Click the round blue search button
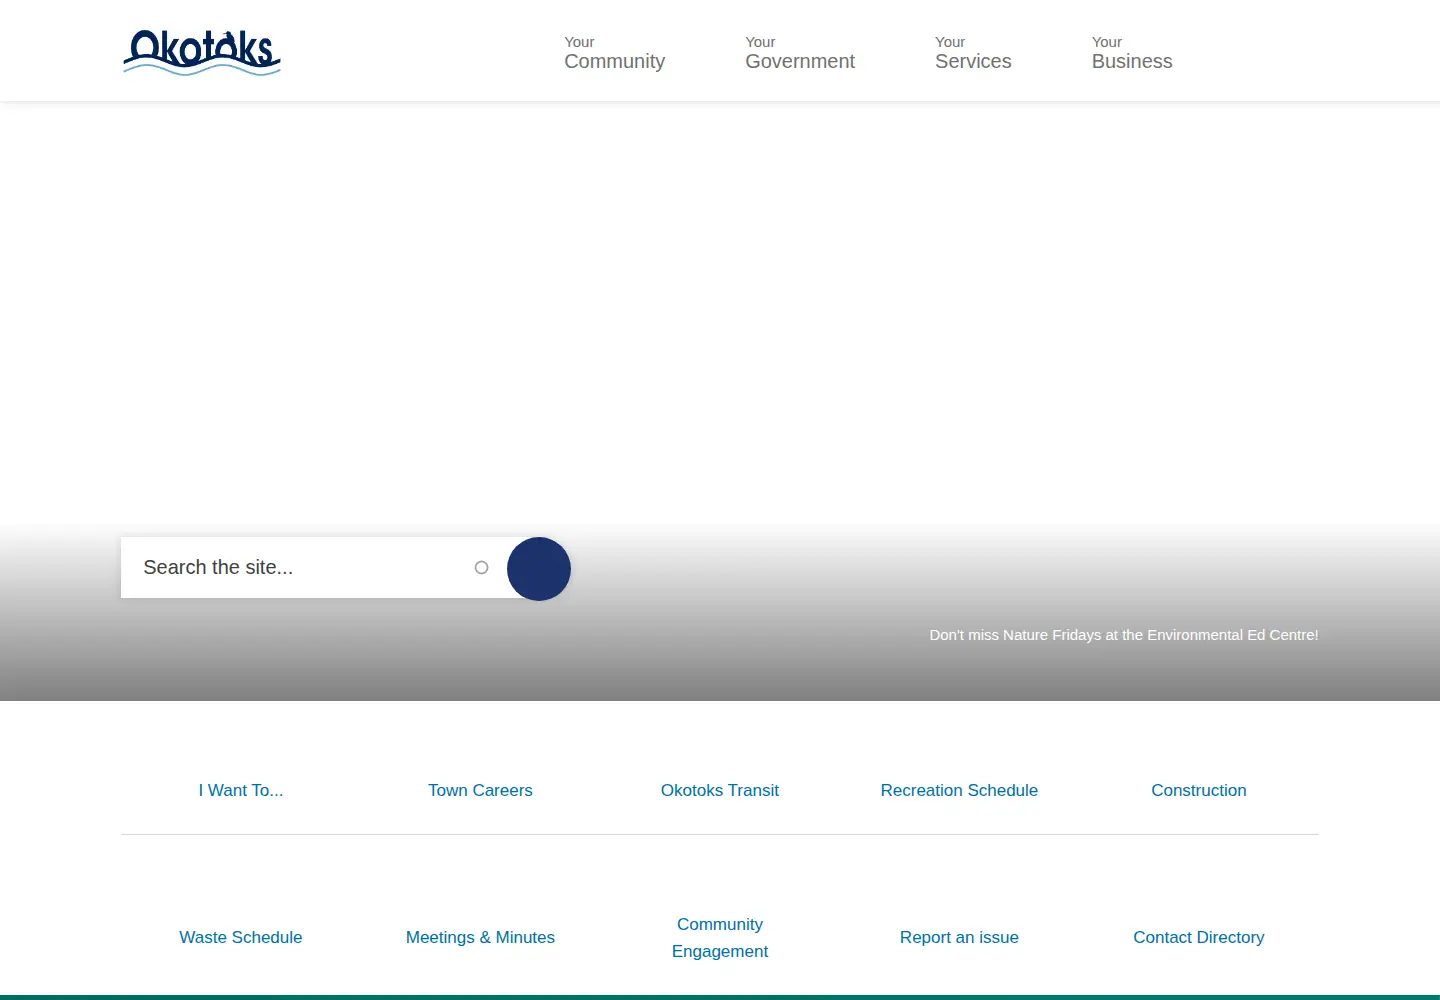 pyautogui.click(x=539, y=569)
